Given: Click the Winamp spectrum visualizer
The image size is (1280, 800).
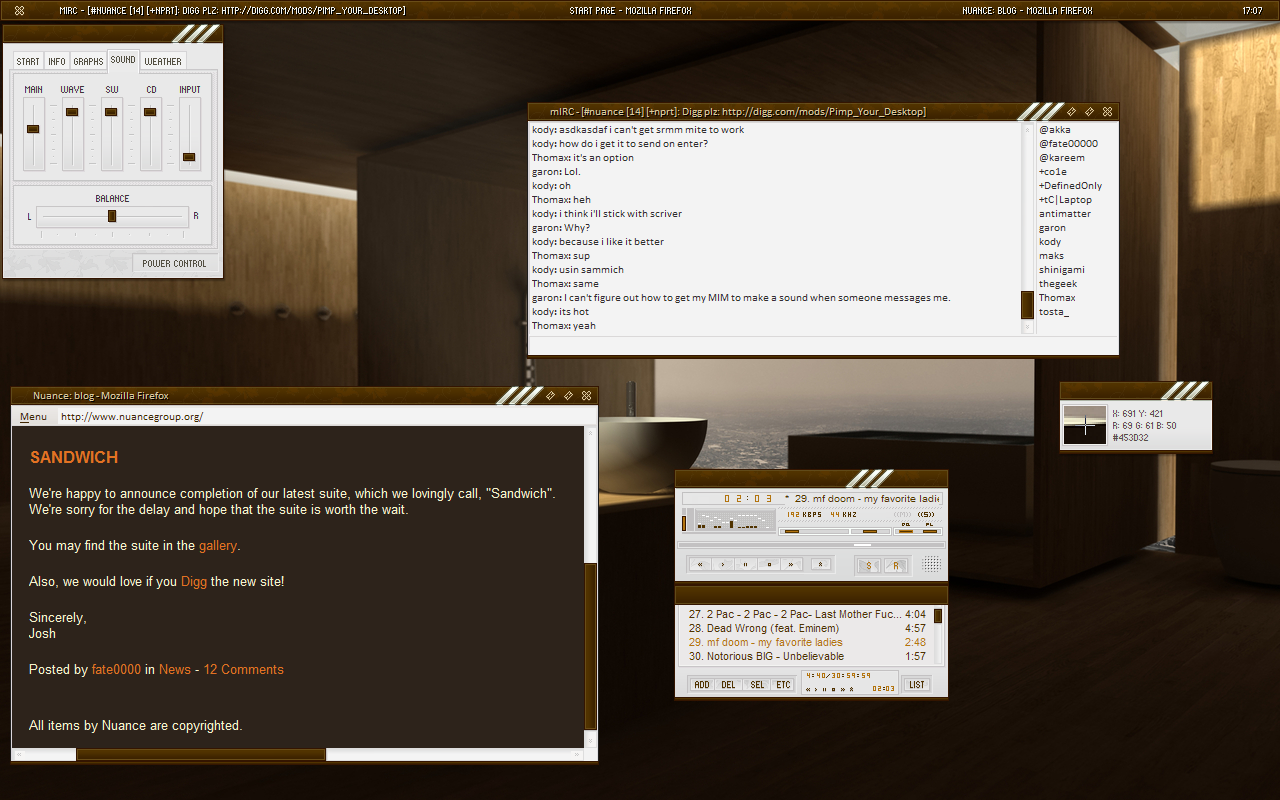Looking at the screenshot, I should tap(735, 520).
